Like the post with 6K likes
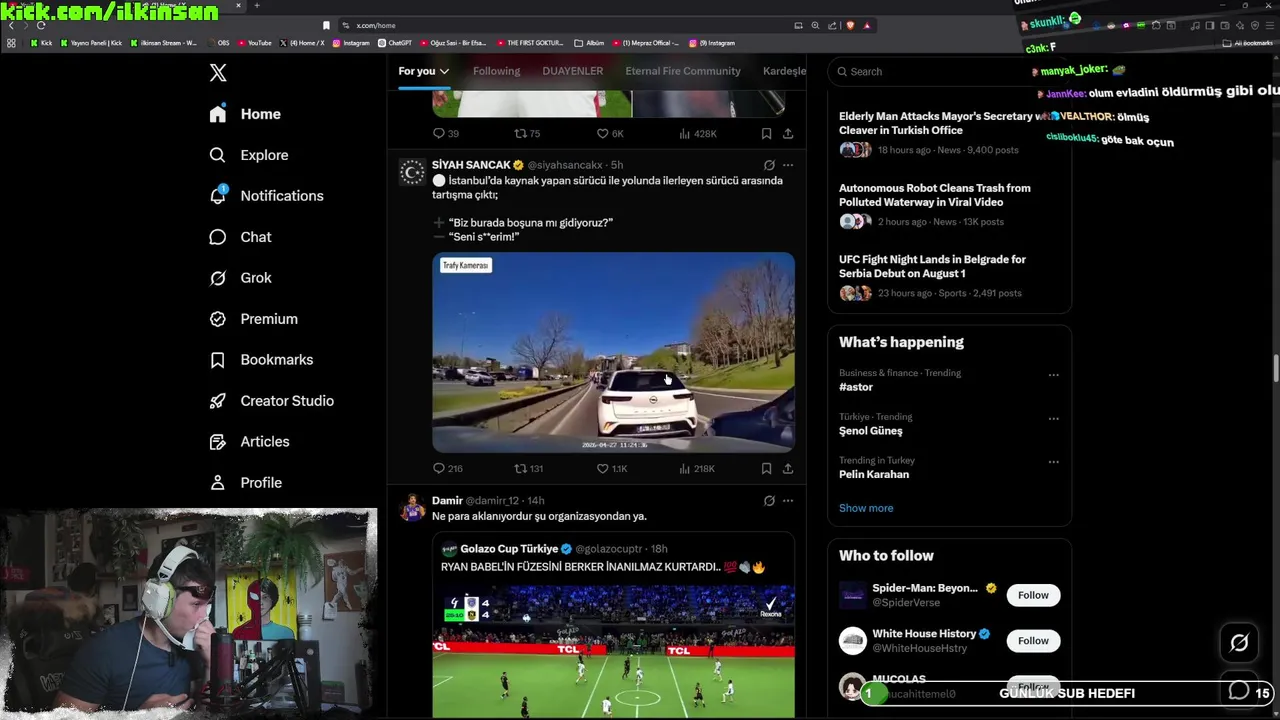1280x720 pixels. point(610,133)
